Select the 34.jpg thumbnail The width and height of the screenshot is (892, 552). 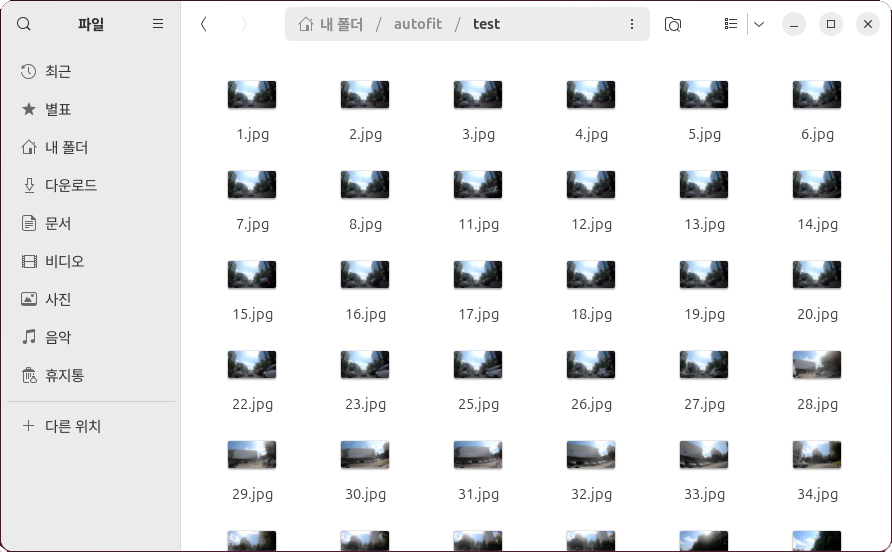[817, 454]
